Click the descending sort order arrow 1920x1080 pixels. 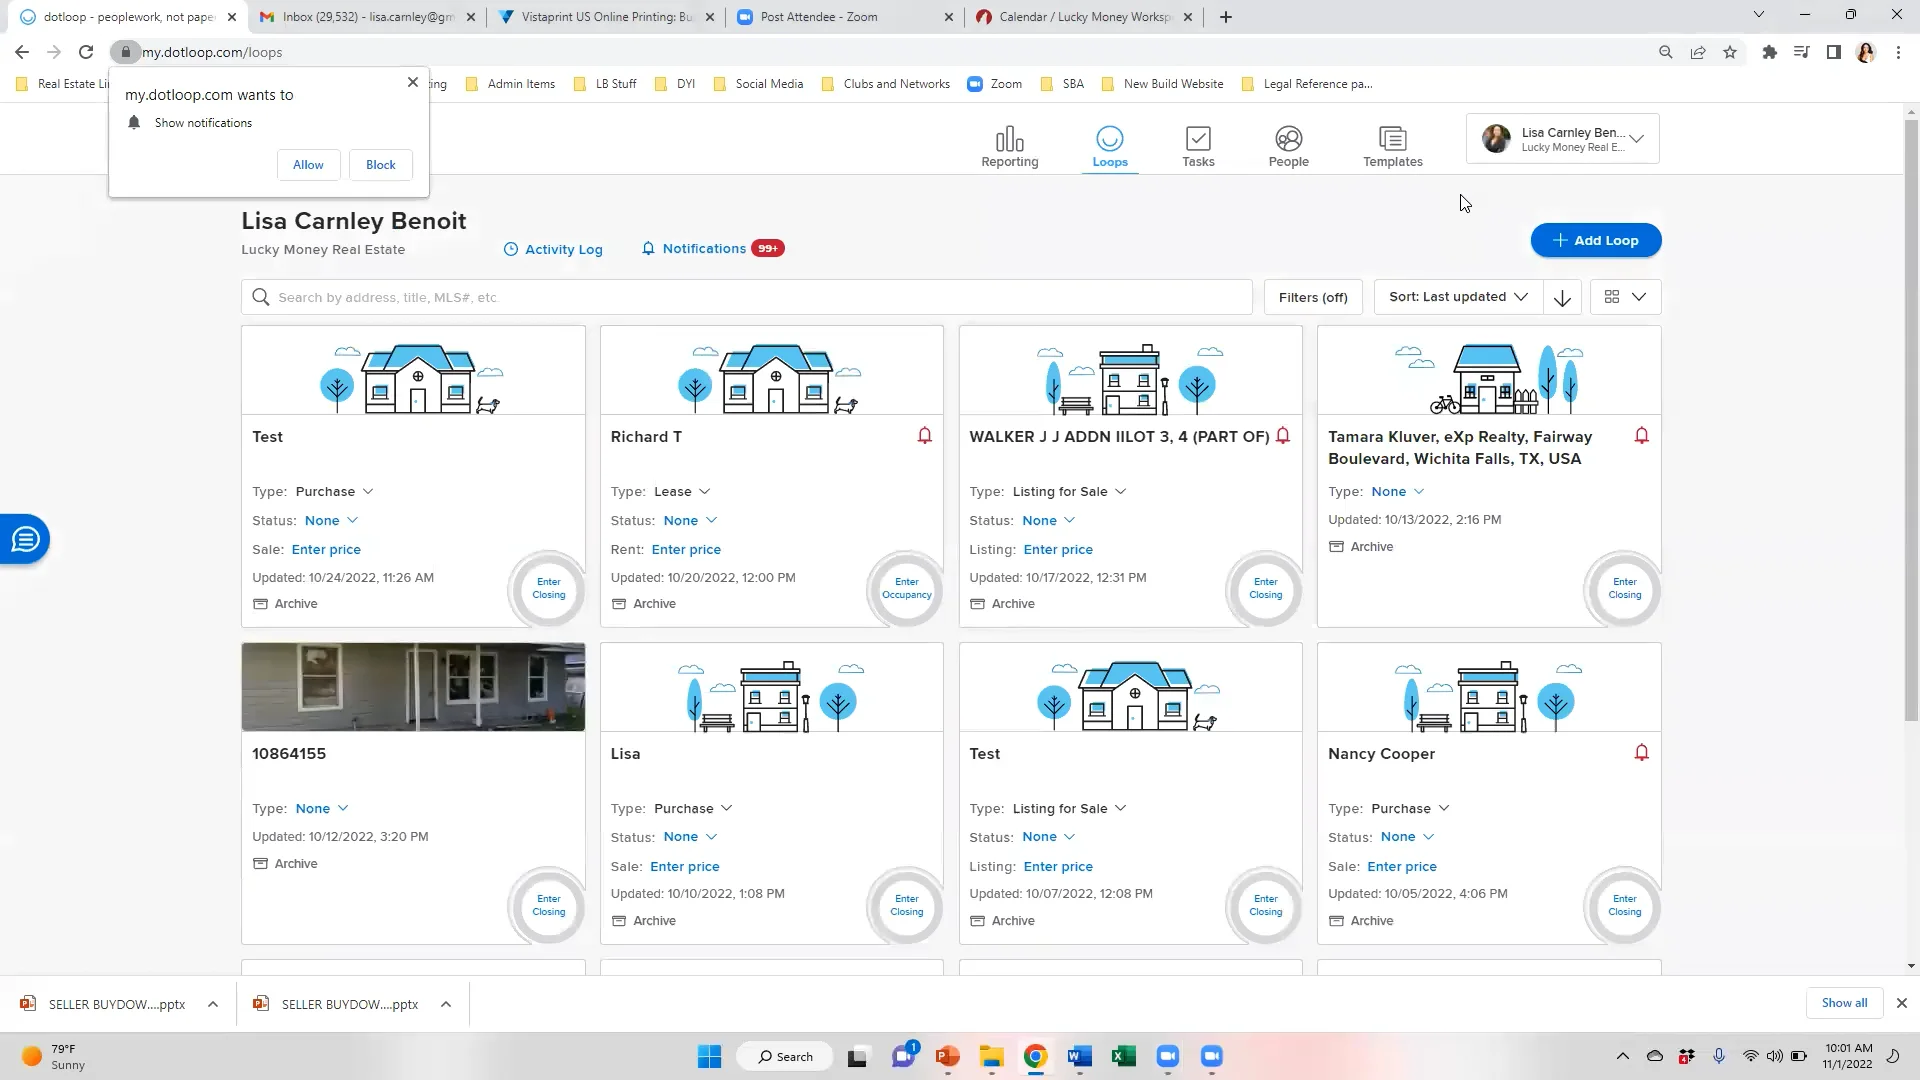[x=1562, y=297]
